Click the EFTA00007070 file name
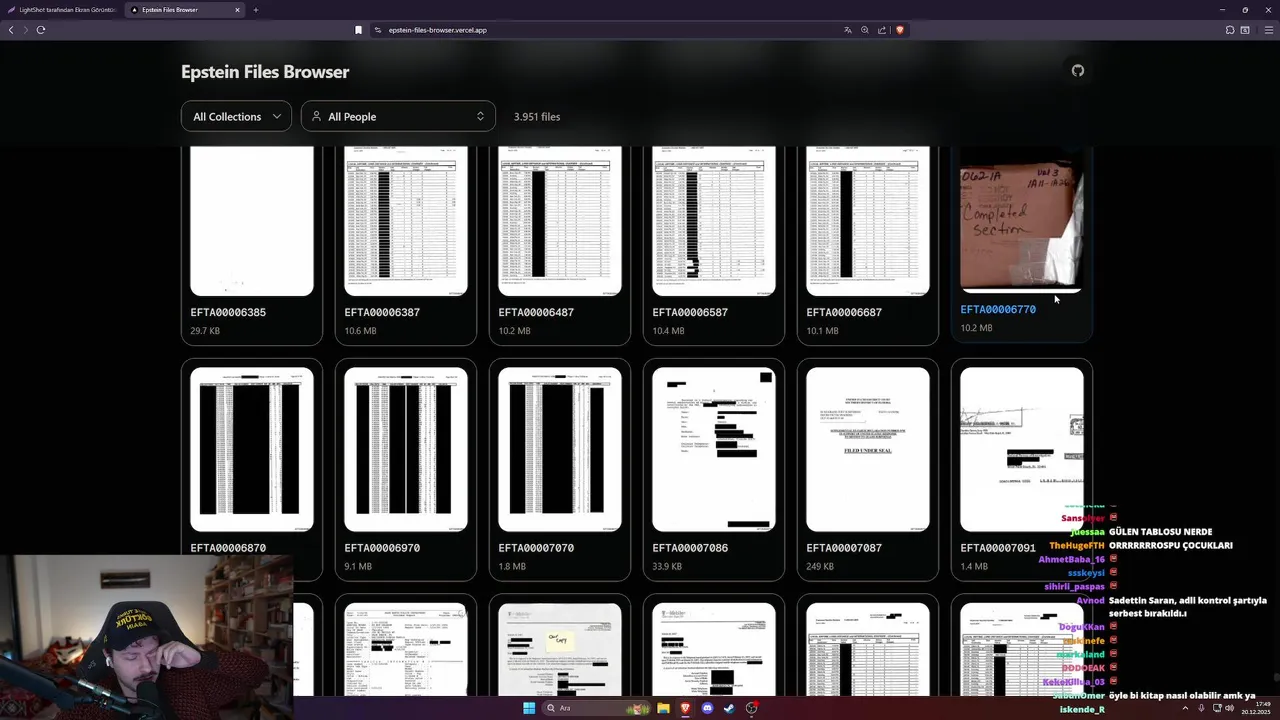The height and width of the screenshot is (720, 1280). 536,549
